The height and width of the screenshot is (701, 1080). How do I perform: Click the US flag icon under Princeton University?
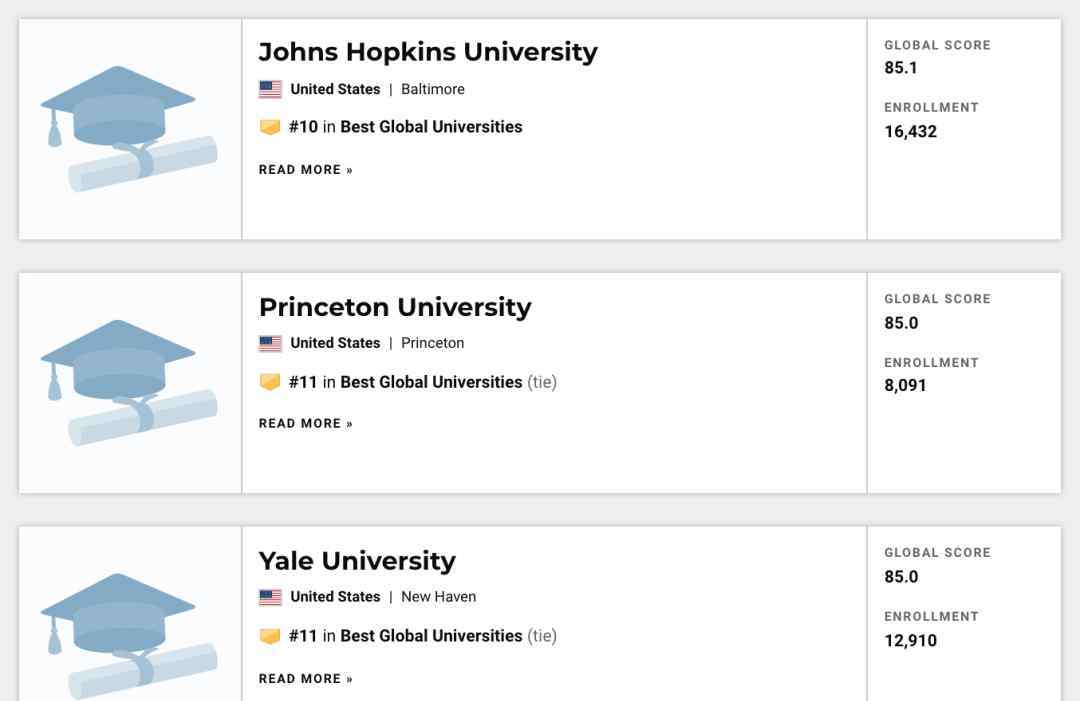click(x=270, y=343)
